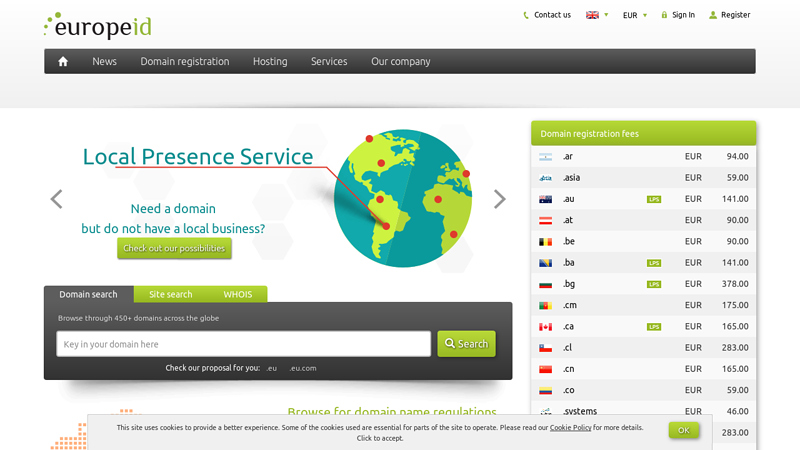Click the Australia flag icon for .au

tap(545, 199)
